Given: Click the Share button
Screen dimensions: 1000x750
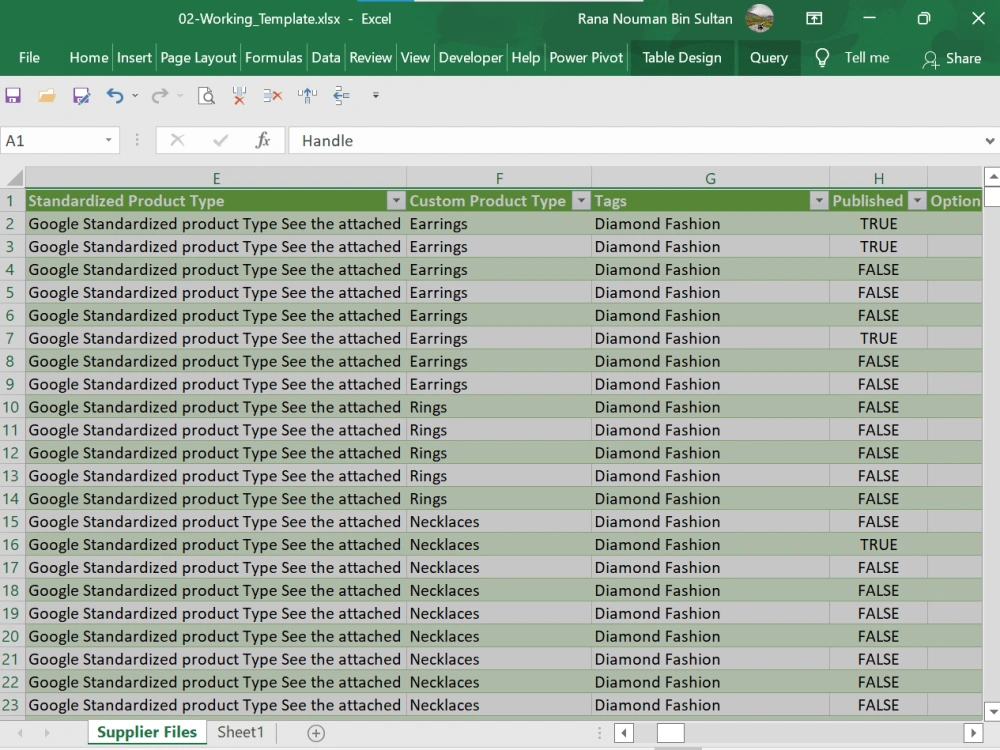Looking at the screenshot, I should tap(952, 59).
